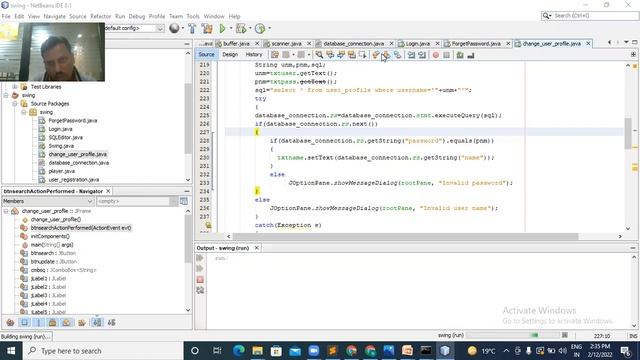Click the Comment icon in editor toolbar

pos(460,55)
